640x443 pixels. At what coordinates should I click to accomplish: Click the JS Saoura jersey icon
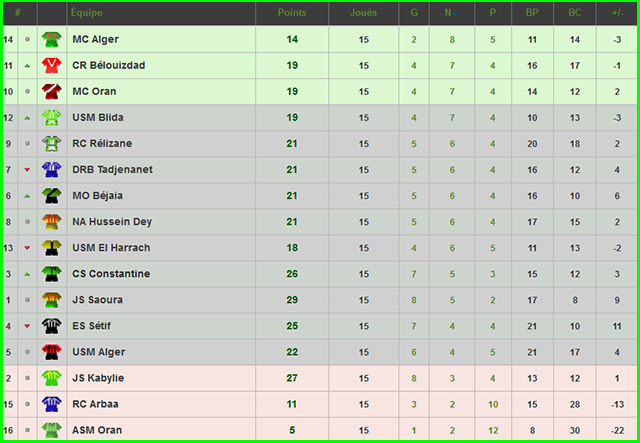[50, 300]
